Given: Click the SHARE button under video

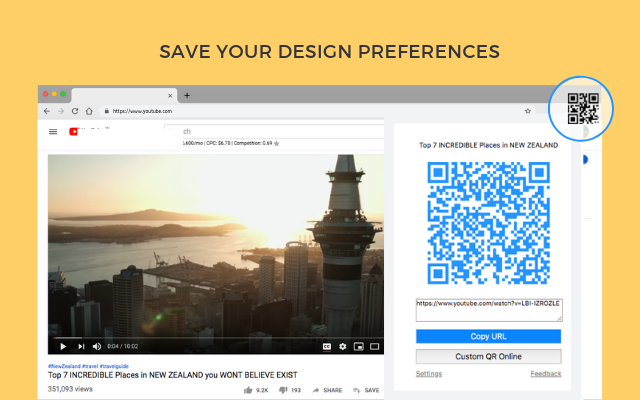Looking at the screenshot, I should pyautogui.click(x=327, y=390).
